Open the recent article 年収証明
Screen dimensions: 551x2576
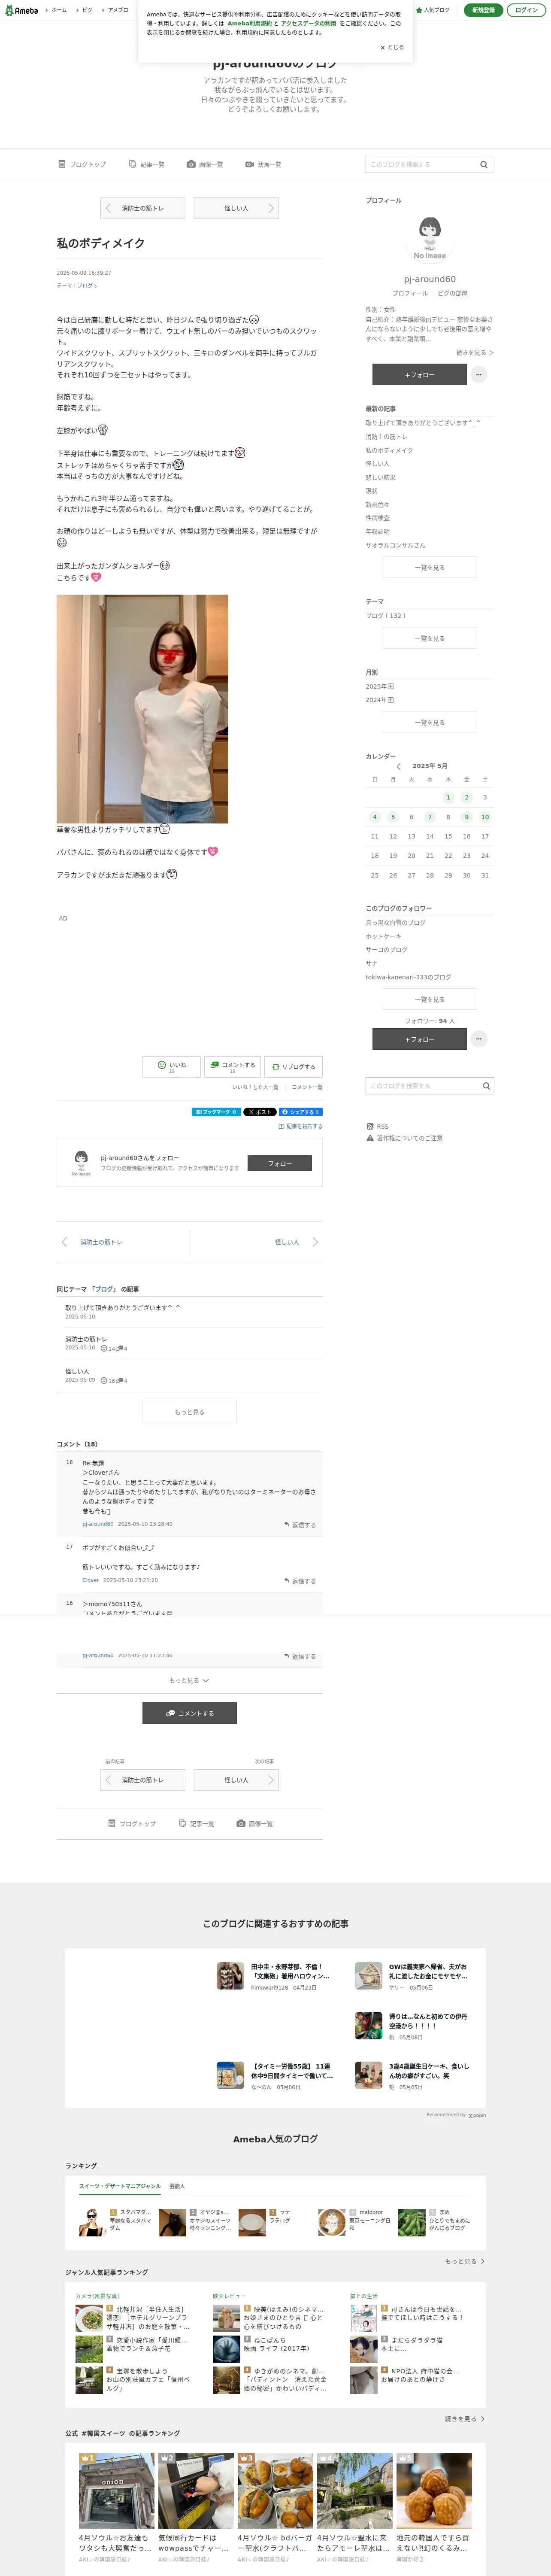click(x=378, y=531)
